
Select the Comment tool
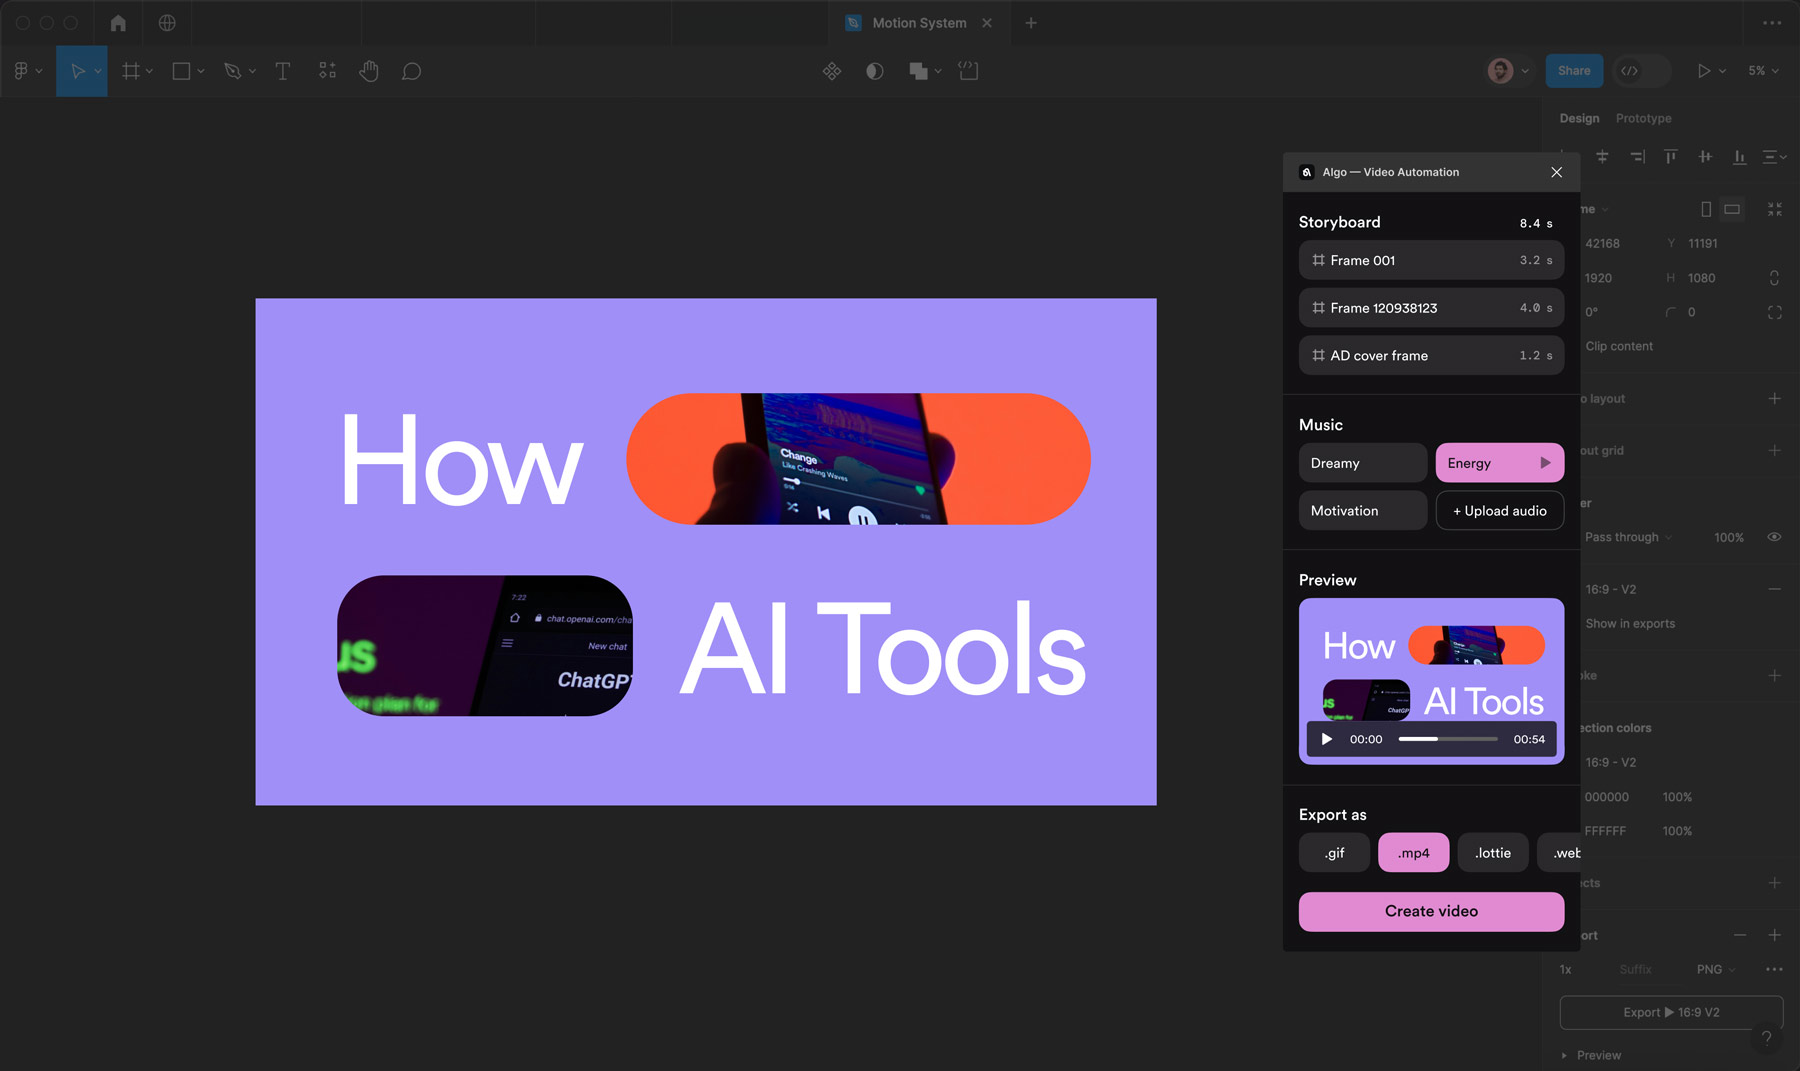[x=411, y=71]
